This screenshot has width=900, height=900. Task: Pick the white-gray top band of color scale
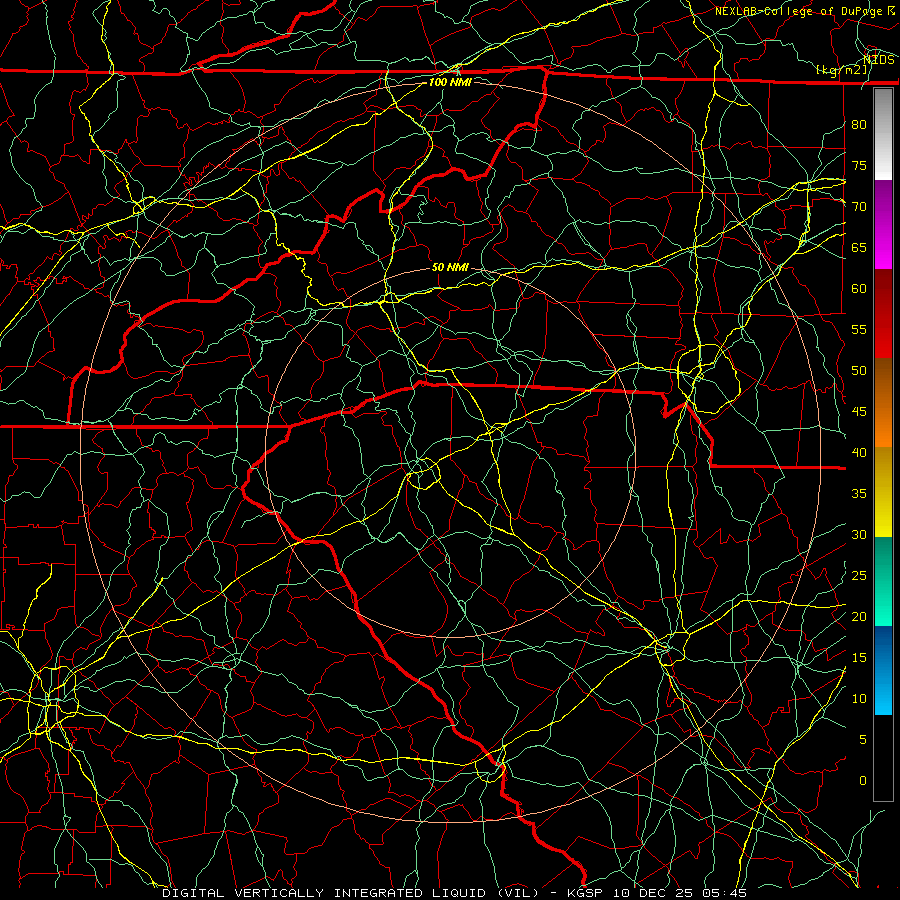tap(883, 135)
